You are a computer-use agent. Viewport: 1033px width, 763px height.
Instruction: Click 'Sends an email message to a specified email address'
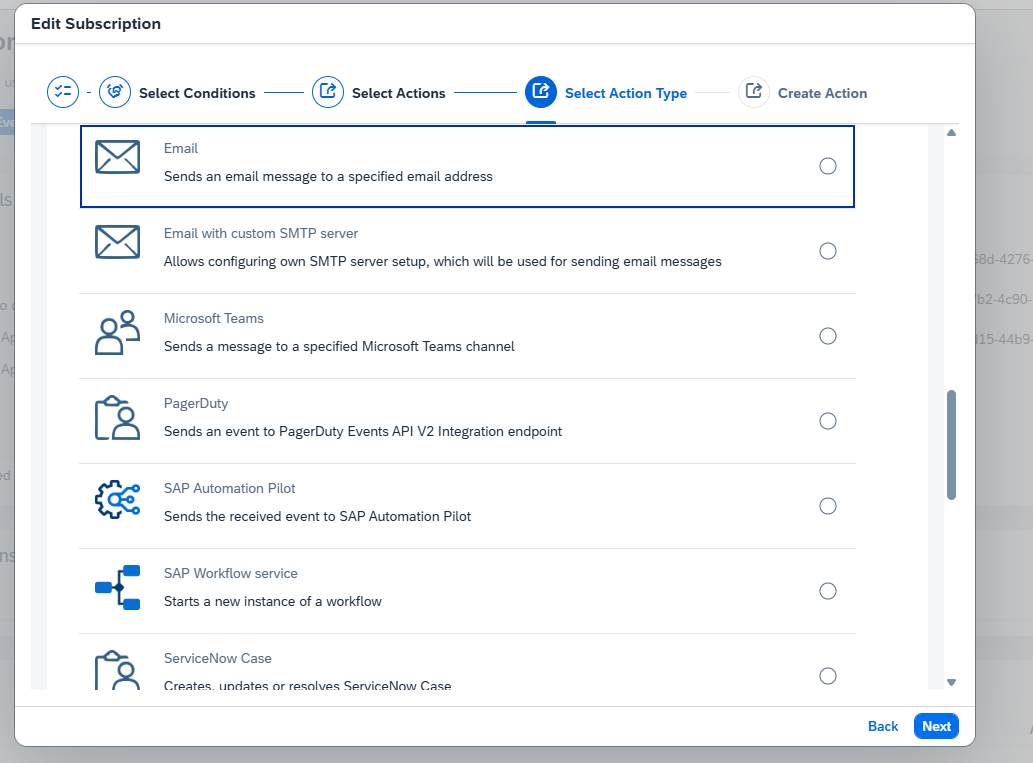[328, 177]
